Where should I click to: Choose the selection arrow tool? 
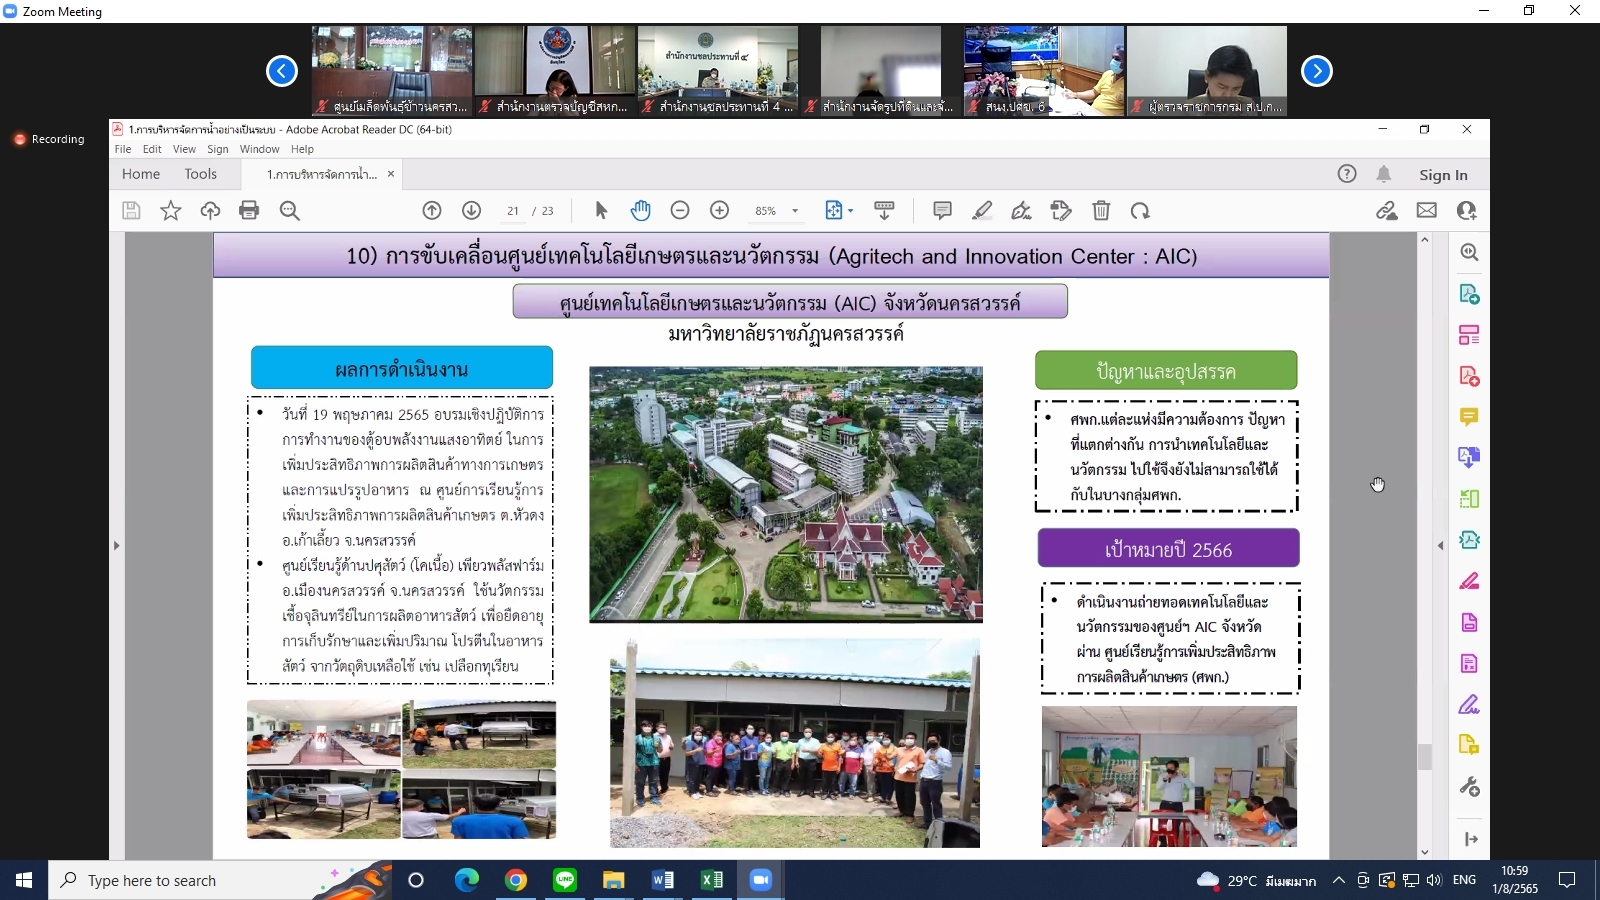601,211
